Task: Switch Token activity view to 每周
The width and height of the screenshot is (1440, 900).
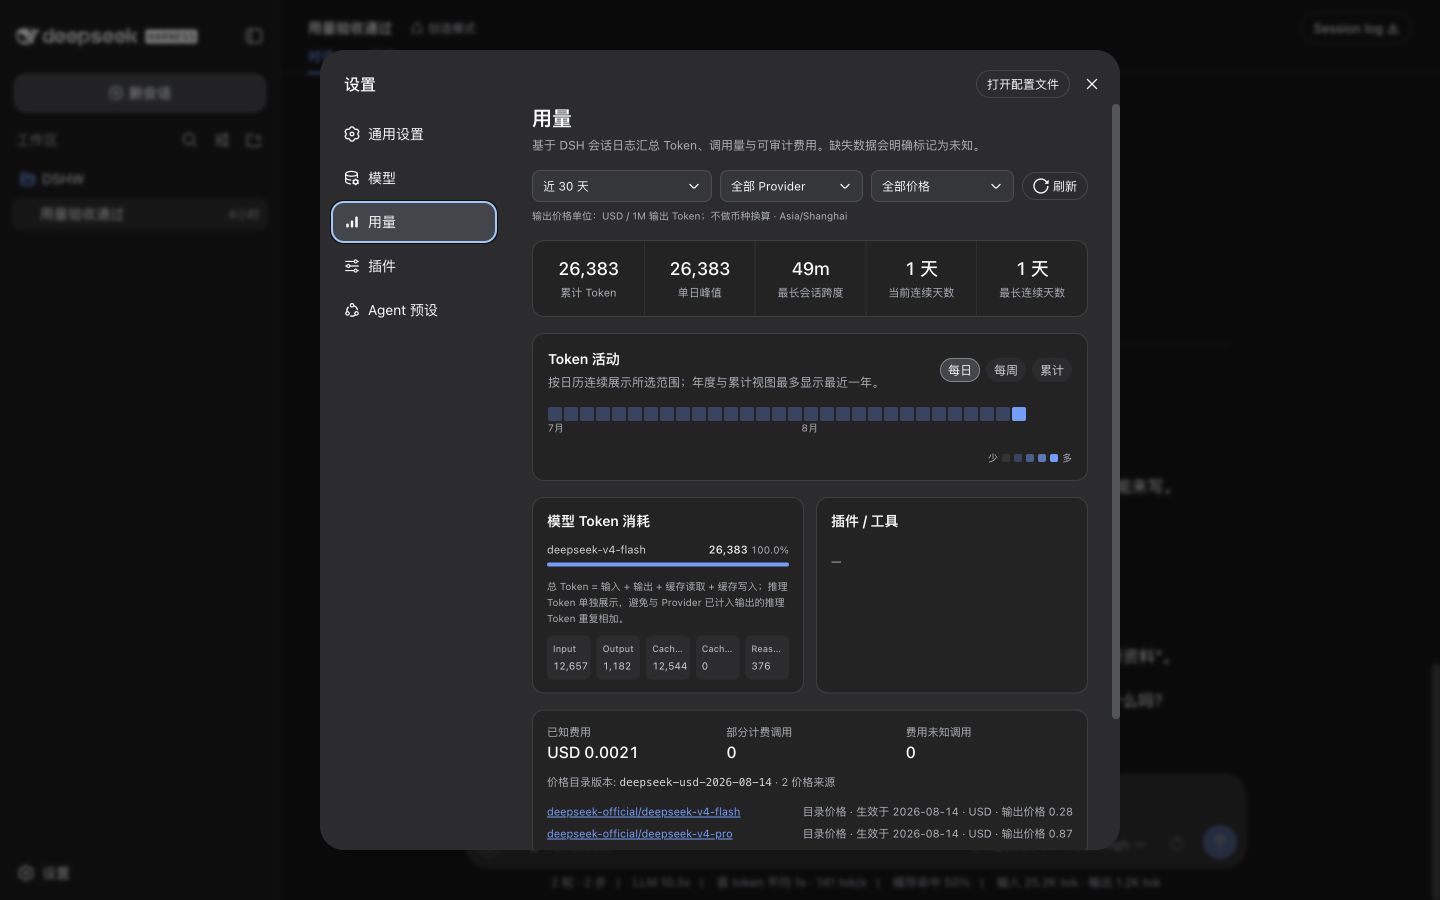Action: click(x=1006, y=370)
